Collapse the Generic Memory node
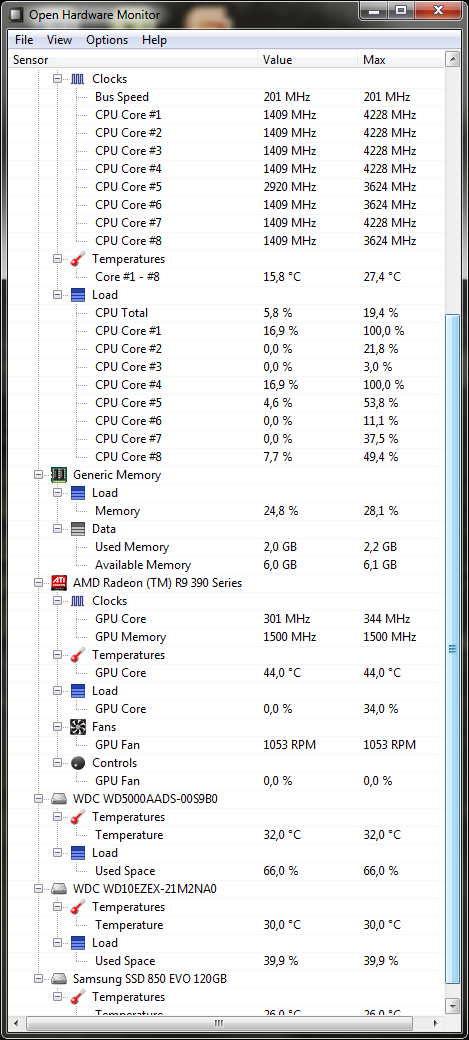469x1040 pixels. coord(38,475)
